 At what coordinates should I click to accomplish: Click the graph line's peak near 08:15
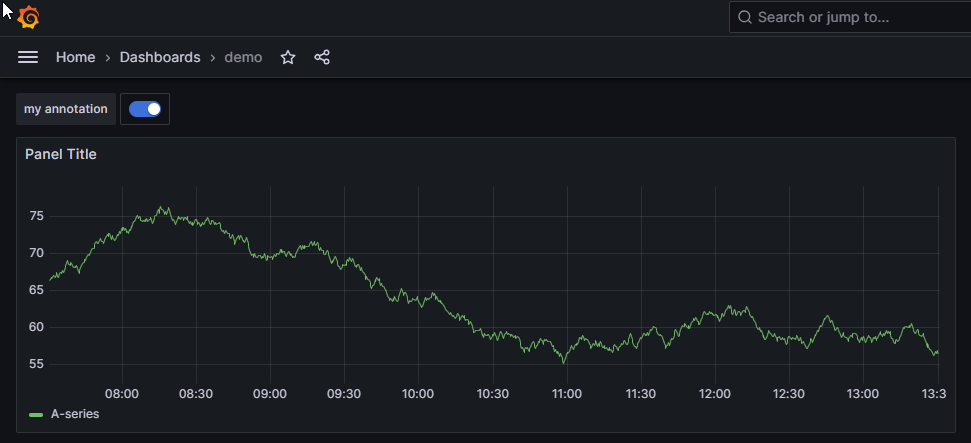coord(162,208)
